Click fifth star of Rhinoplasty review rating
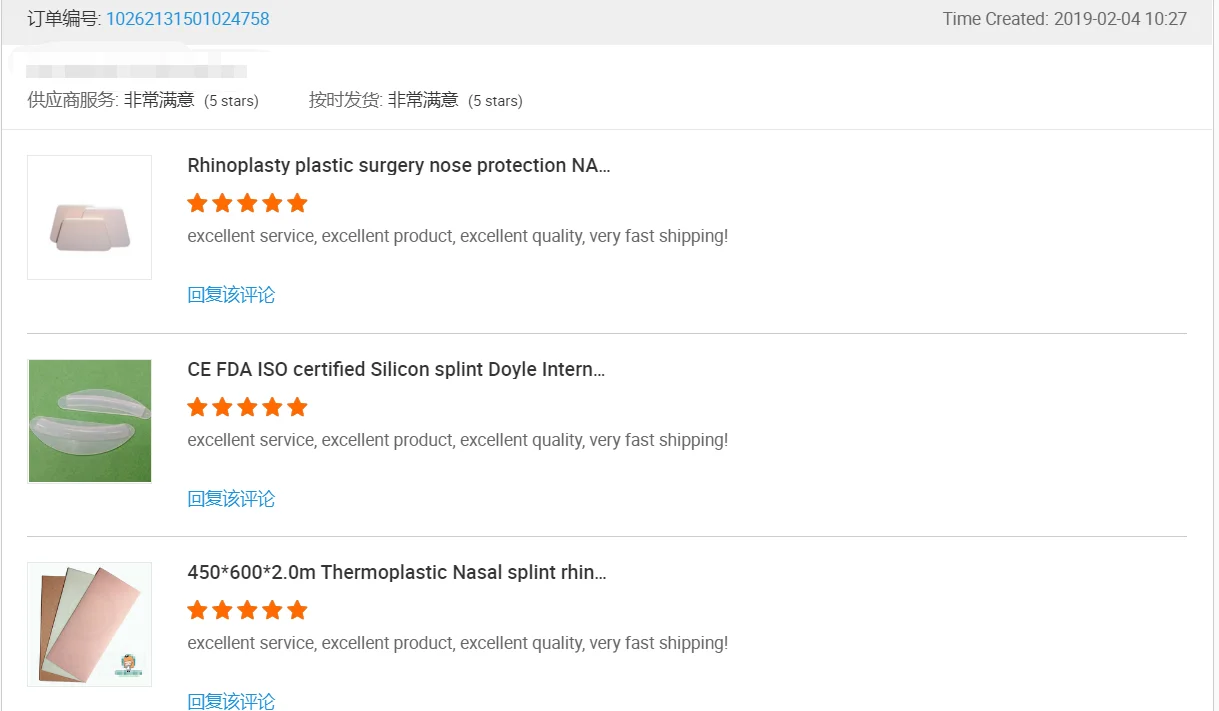 point(297,204)
